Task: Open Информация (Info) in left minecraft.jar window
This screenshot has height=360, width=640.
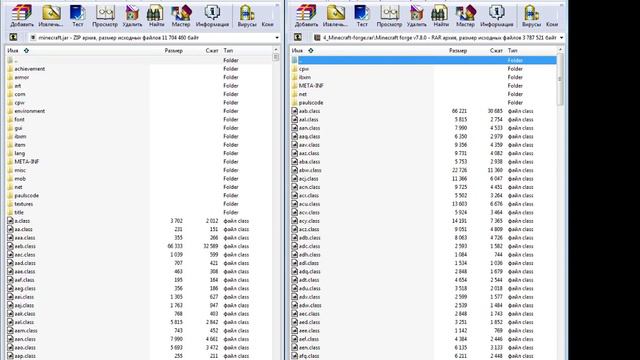Action: [x=212, y=16]
